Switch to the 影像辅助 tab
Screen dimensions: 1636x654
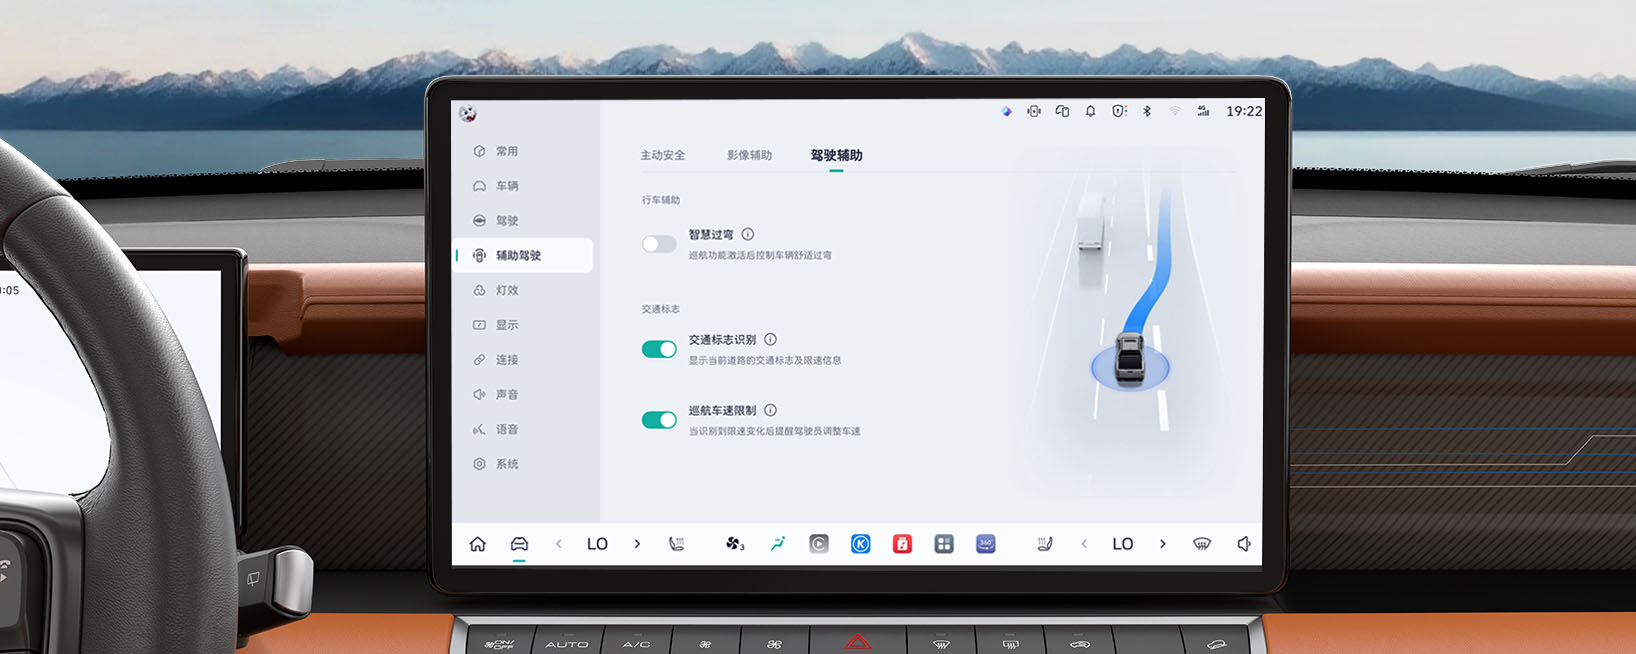[x=749, y=155]
